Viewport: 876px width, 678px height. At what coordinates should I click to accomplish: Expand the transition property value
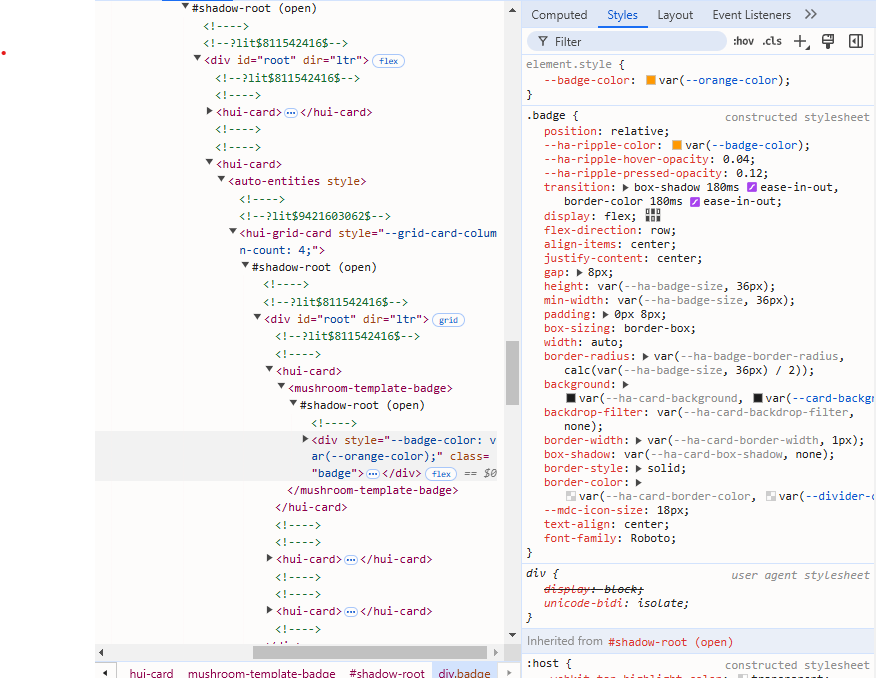tap(627, 187)
